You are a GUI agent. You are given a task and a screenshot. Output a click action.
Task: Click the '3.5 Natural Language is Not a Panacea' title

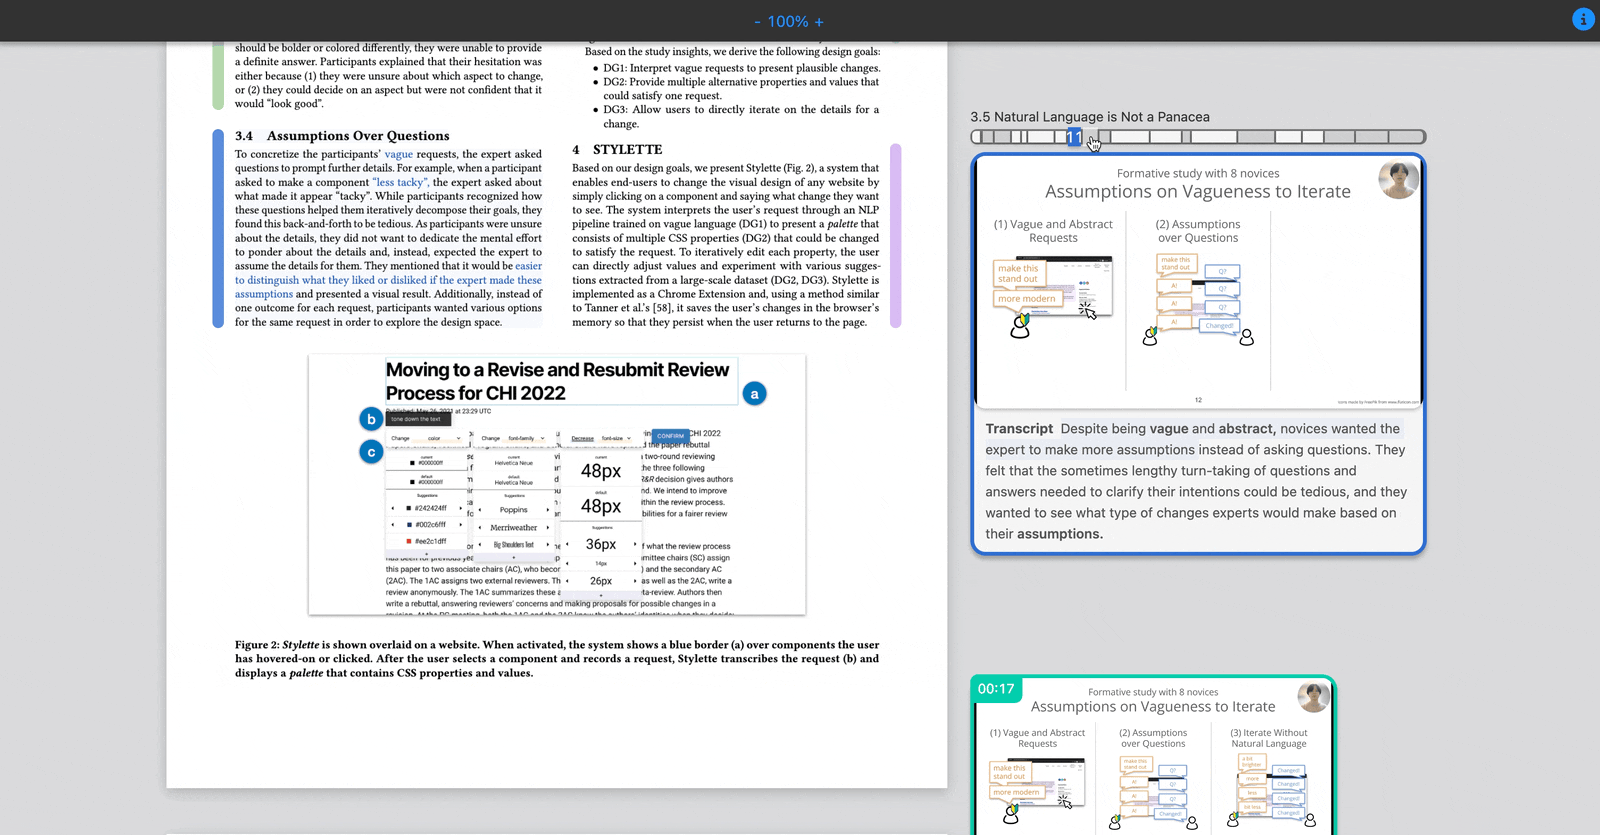1090,117
